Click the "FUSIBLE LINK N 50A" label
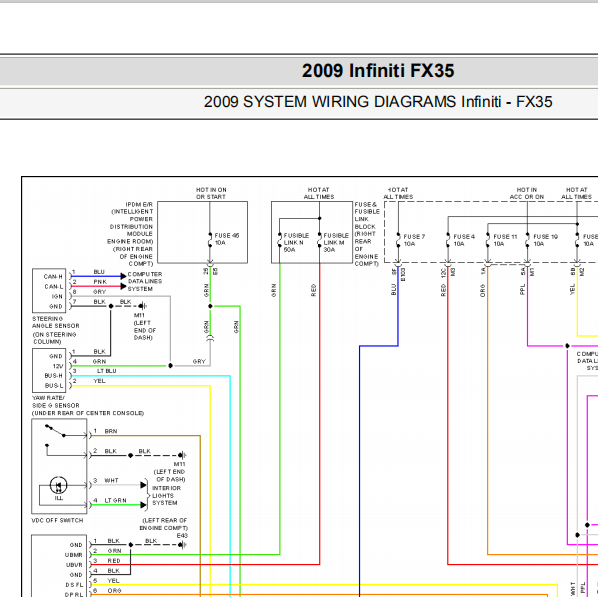Image resolution: width=598 pixels, height=597 pixels. tap(296, 243)
